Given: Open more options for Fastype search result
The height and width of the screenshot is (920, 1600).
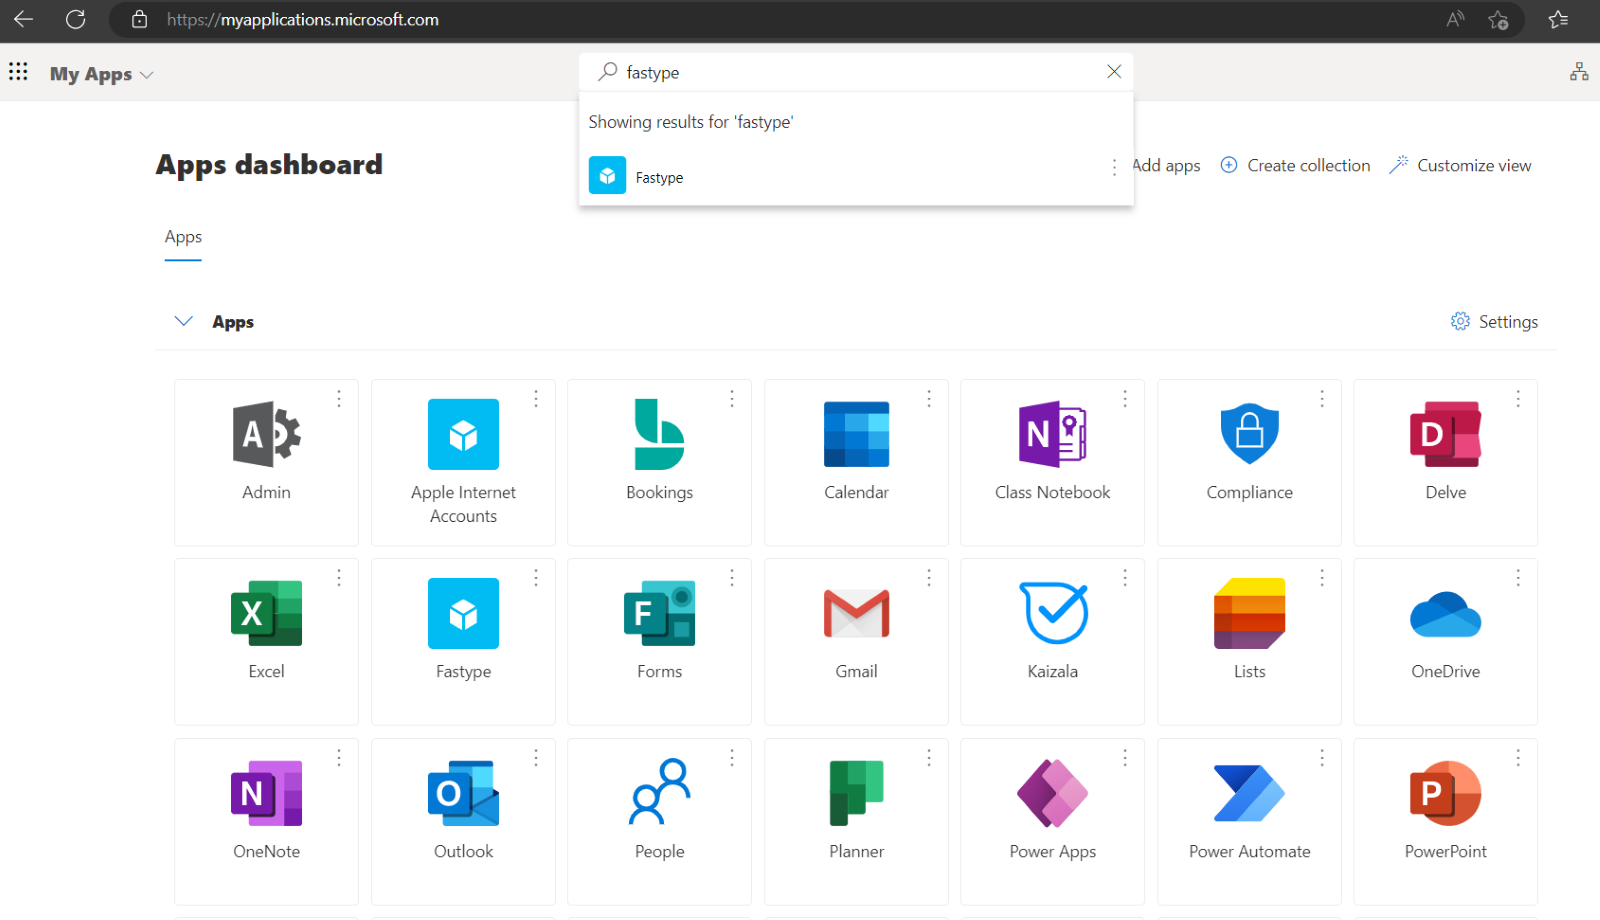Looking at the screenshot, I should click(x=1114, y=167).
